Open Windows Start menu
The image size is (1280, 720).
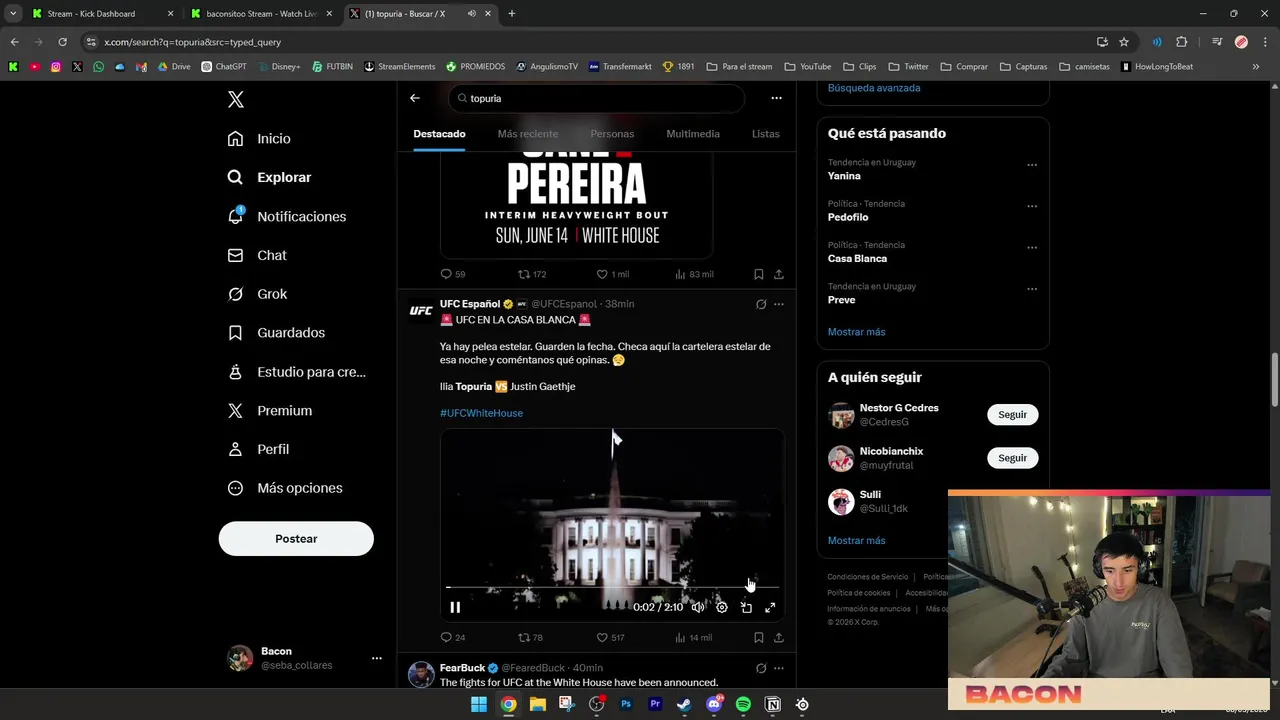click(x=479, y=704)
